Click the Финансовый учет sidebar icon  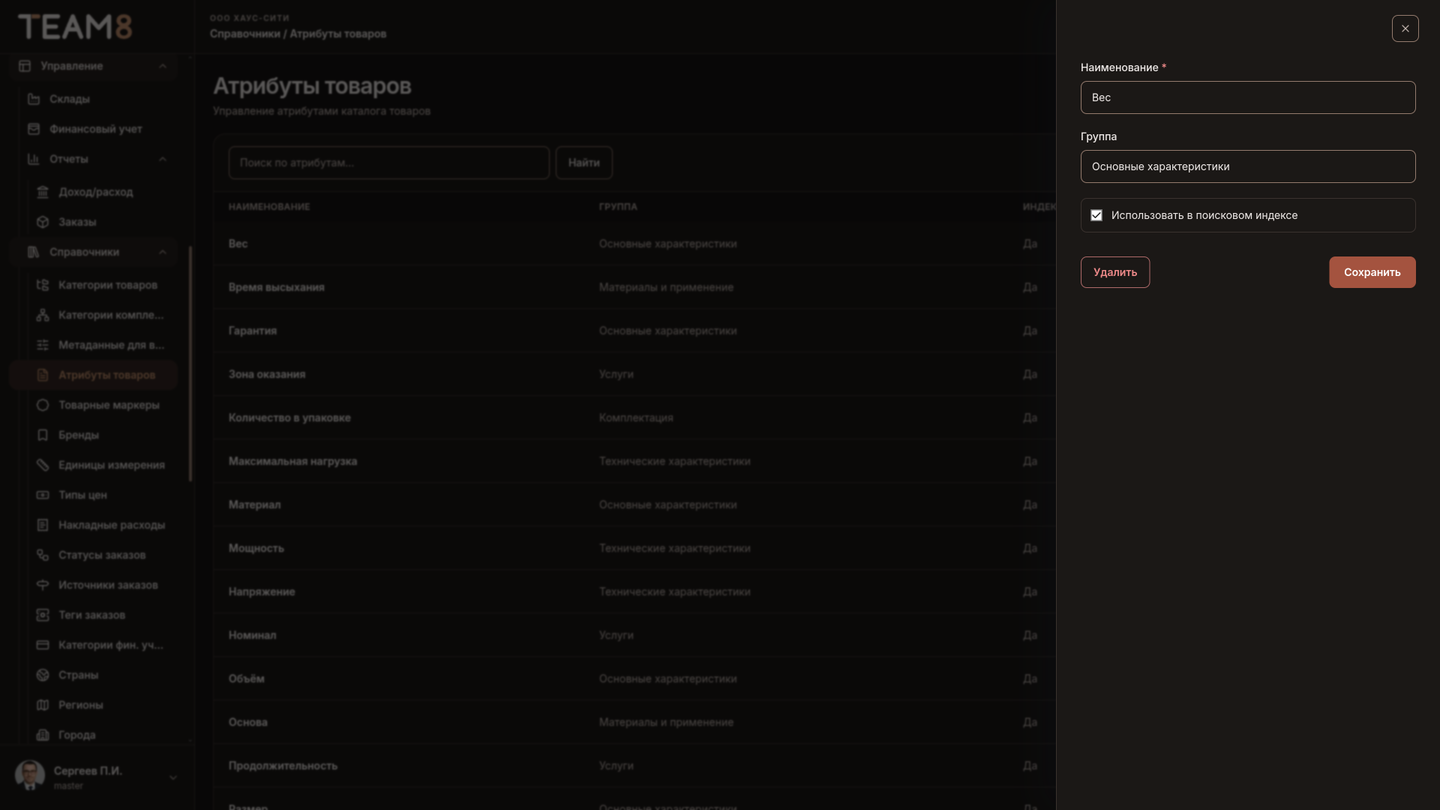point(34,129)
